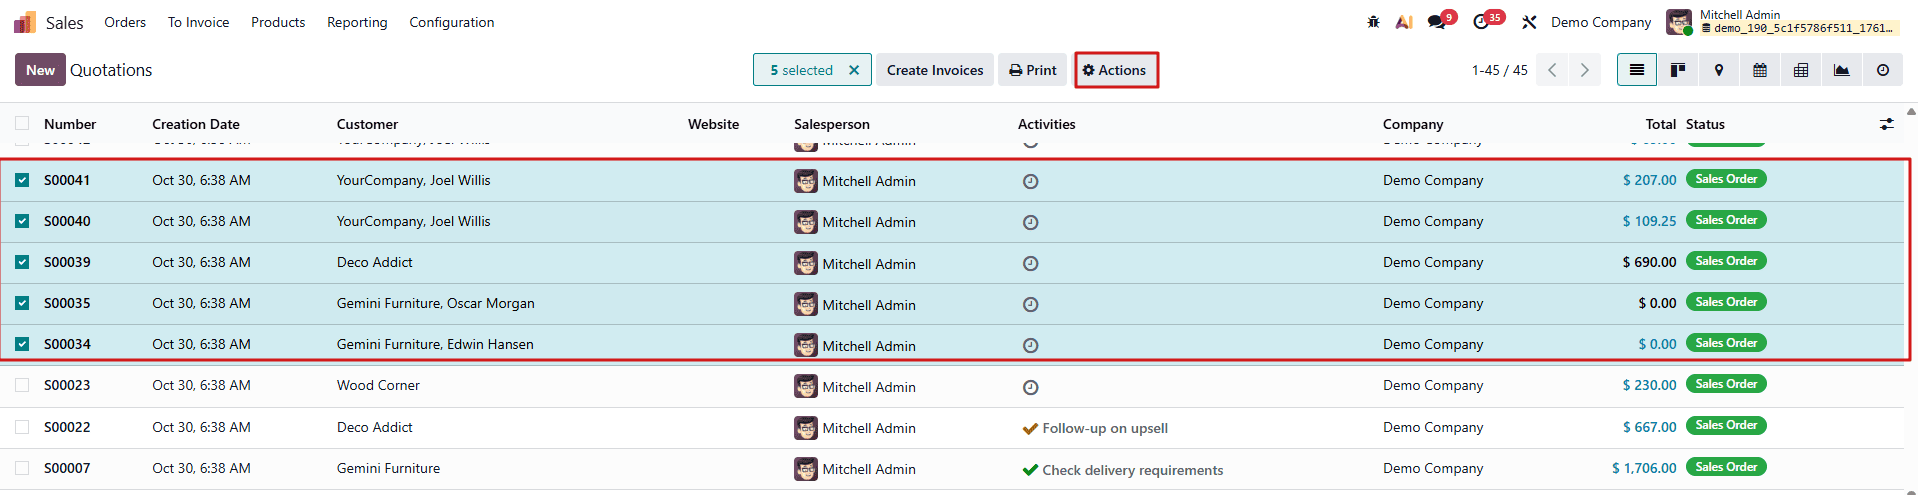
Task: Switch to map view
Action: [x=1719, y=70]
